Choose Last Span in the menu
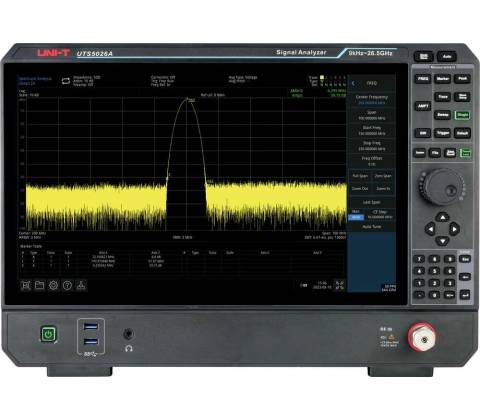 point(372,202)
